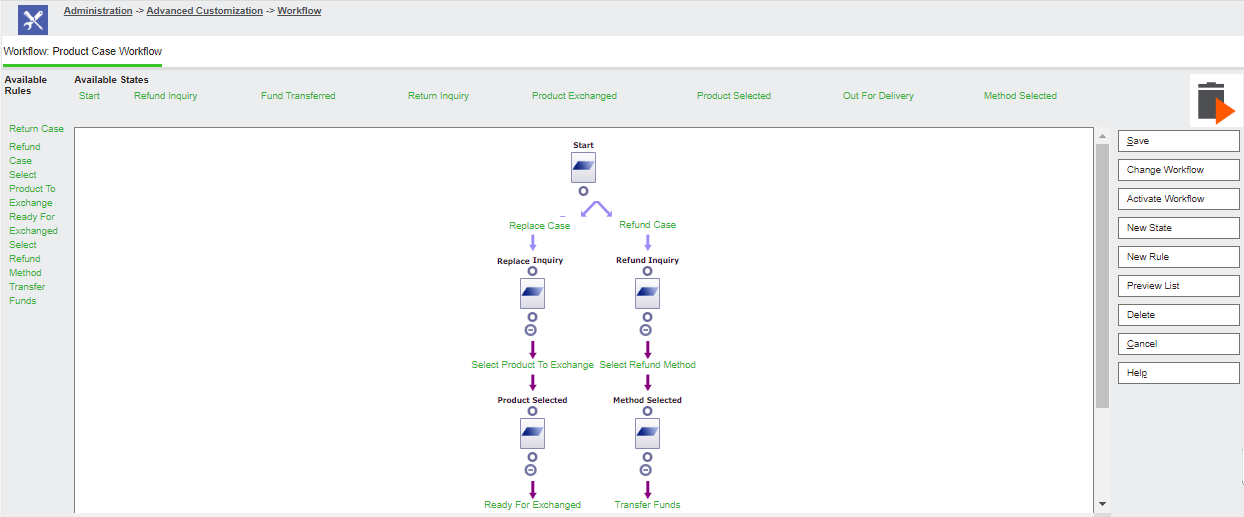Select the Out For Delivery available state
Viewport: 1244px width, 517px height.
[878, 96]
